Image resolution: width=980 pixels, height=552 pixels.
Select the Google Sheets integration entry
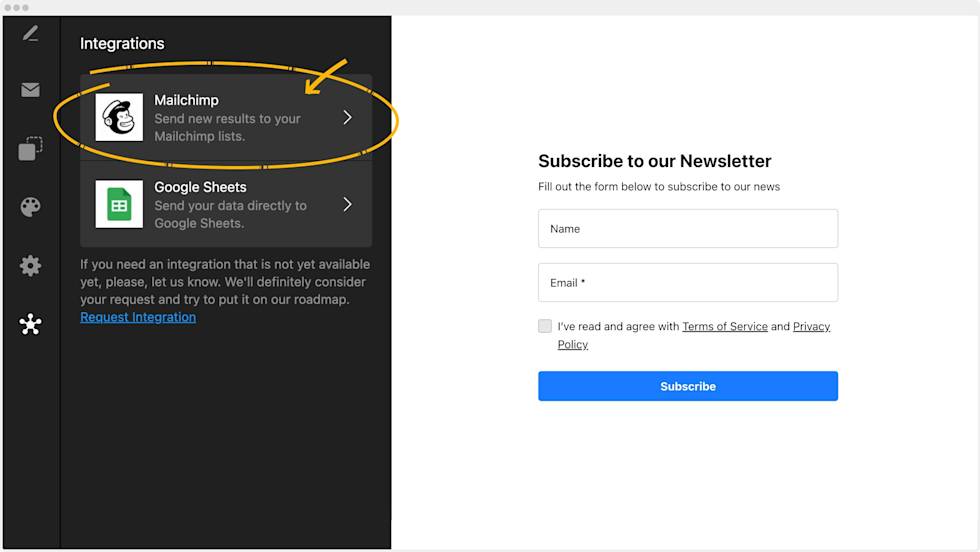(227, 205)
